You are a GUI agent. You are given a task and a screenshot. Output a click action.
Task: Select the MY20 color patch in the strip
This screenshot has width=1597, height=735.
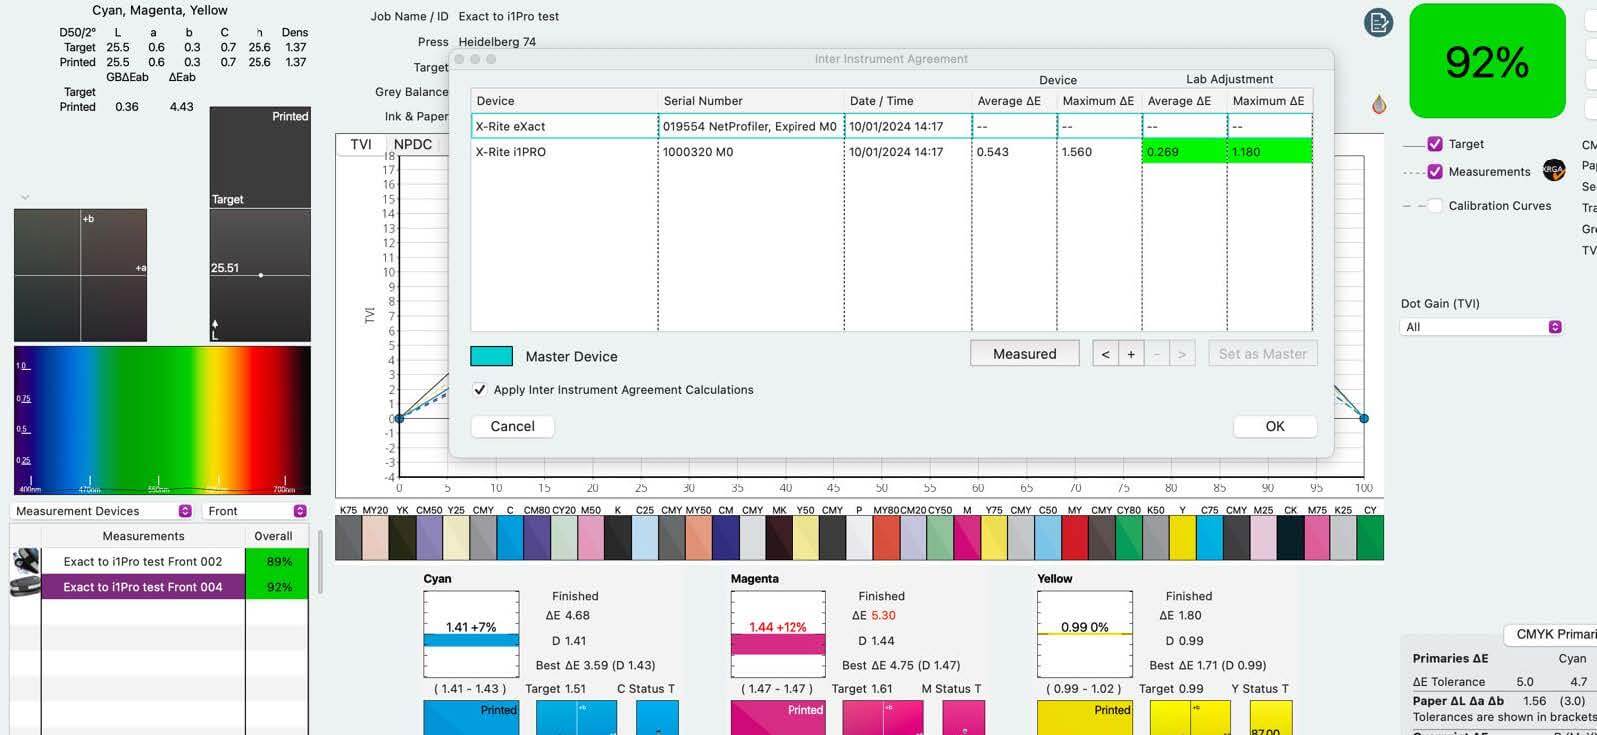pos(375,538)
